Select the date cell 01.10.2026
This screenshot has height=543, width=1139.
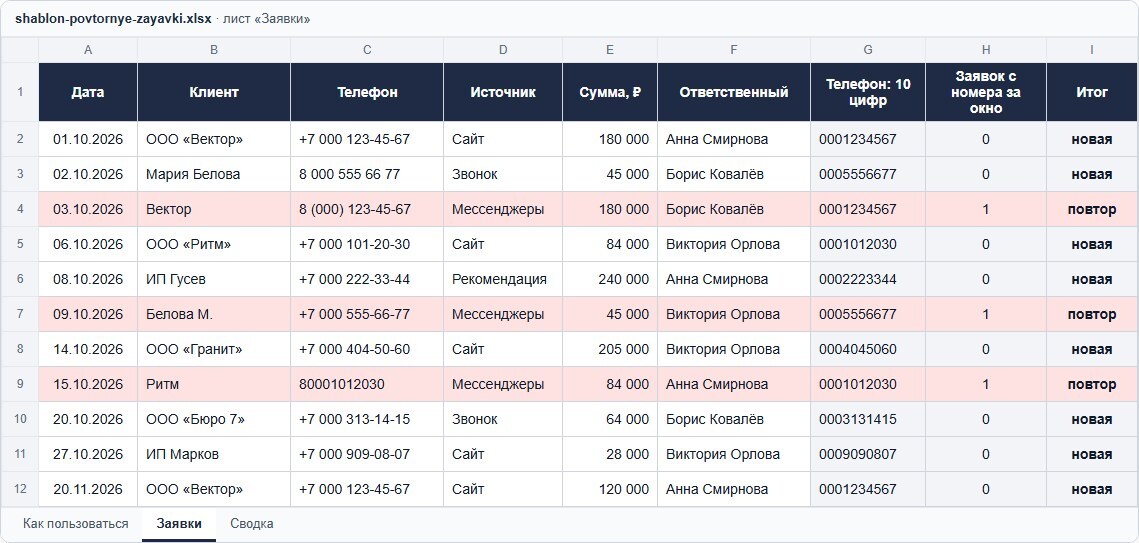(x=88, y=139)
